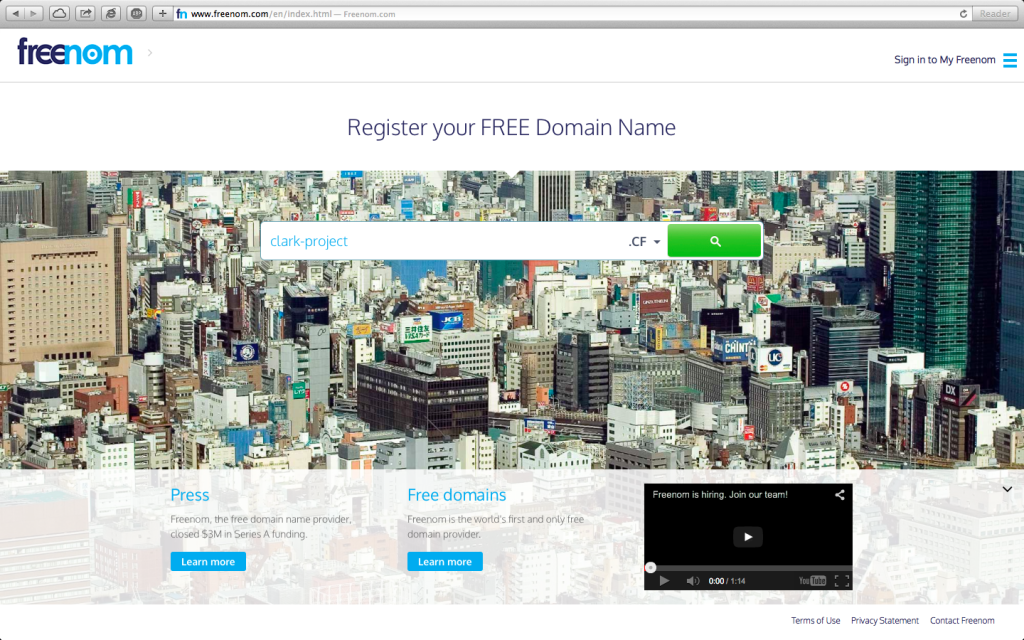
Task: Click the Freenom site favicon in the address bar
Action: pyautogui.click(x=182, y=14)
